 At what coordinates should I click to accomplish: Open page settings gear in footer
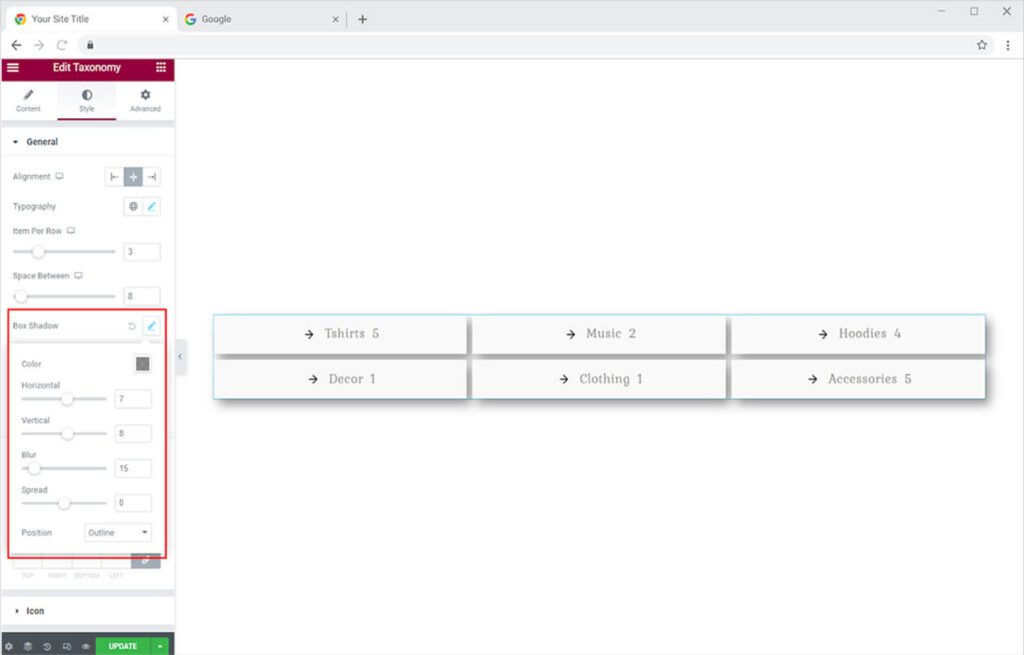click(x=10, y=646)
